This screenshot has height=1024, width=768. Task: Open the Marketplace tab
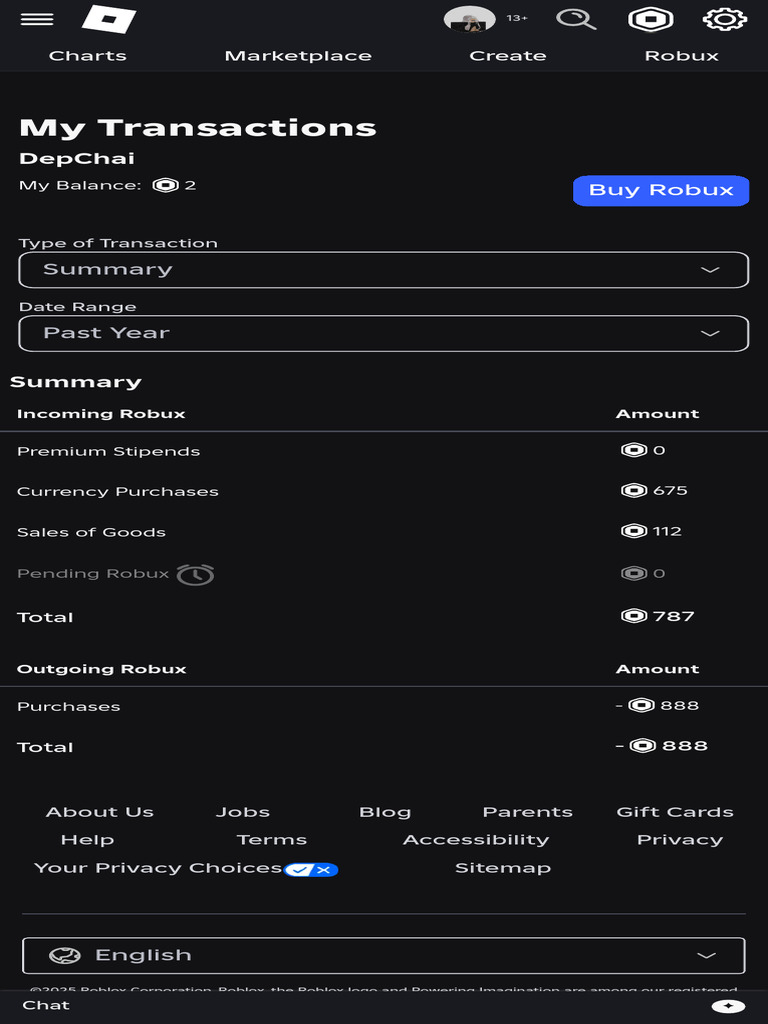(x=298, y=56)
